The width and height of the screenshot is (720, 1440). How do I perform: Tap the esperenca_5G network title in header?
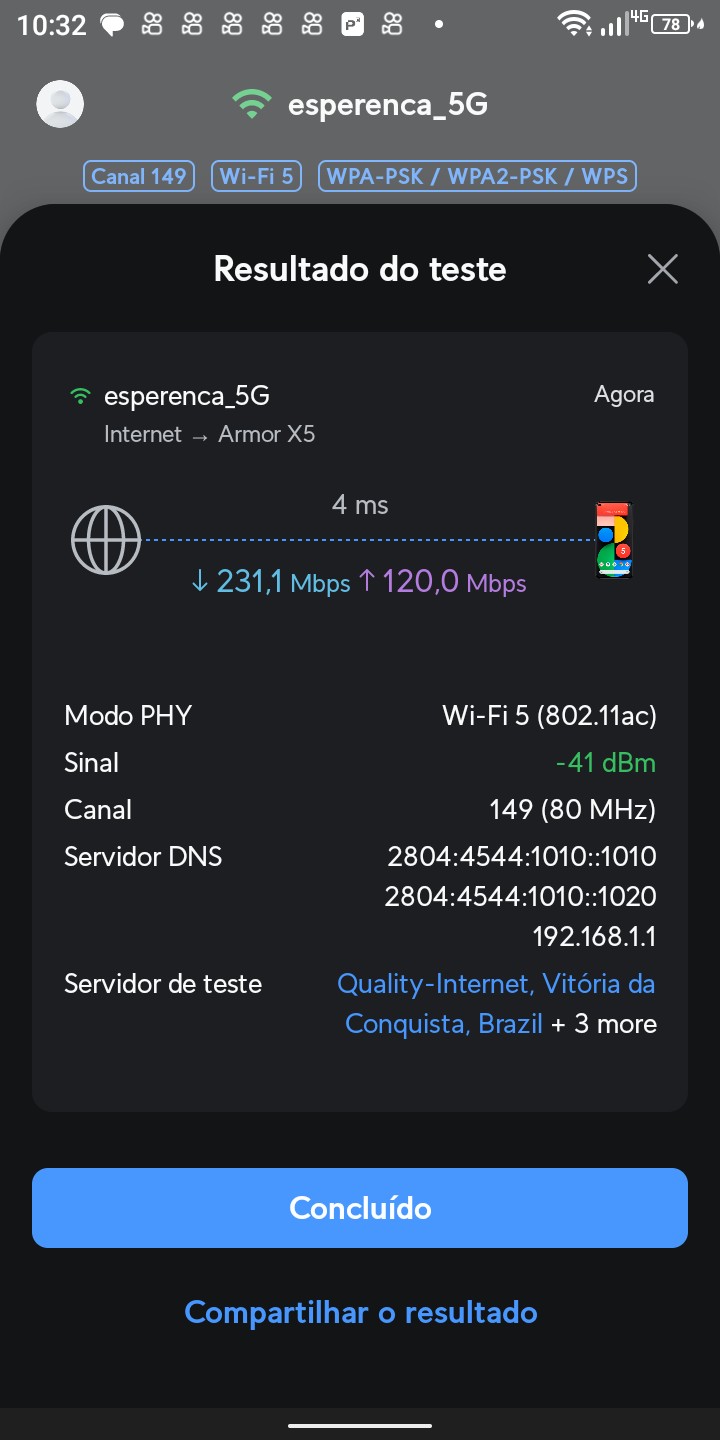coord(387,104)
